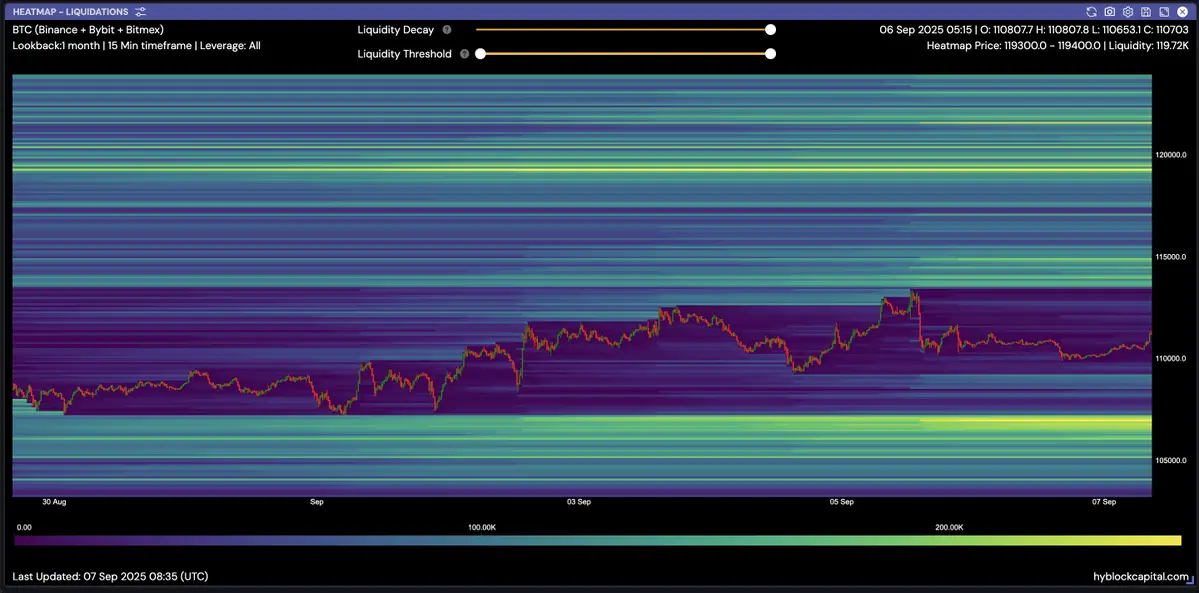The image size is (1199, 593).
Task: Click the 05 Sep date axis label
Action: [841, 503]
